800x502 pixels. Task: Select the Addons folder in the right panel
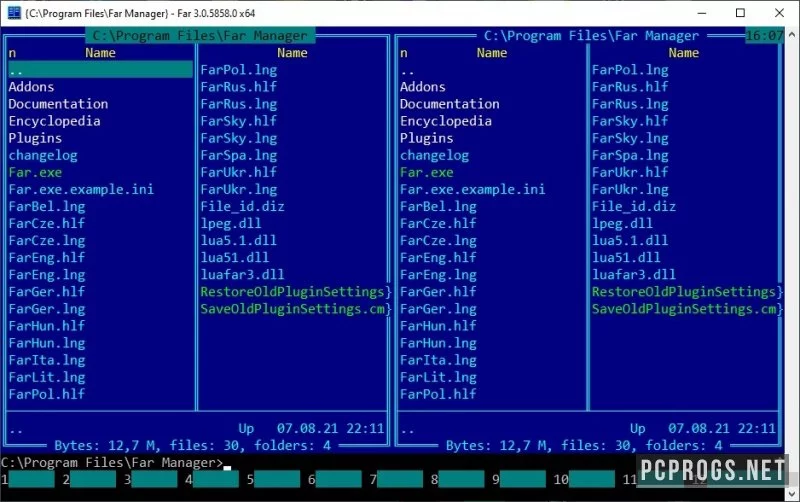point(422,87)
